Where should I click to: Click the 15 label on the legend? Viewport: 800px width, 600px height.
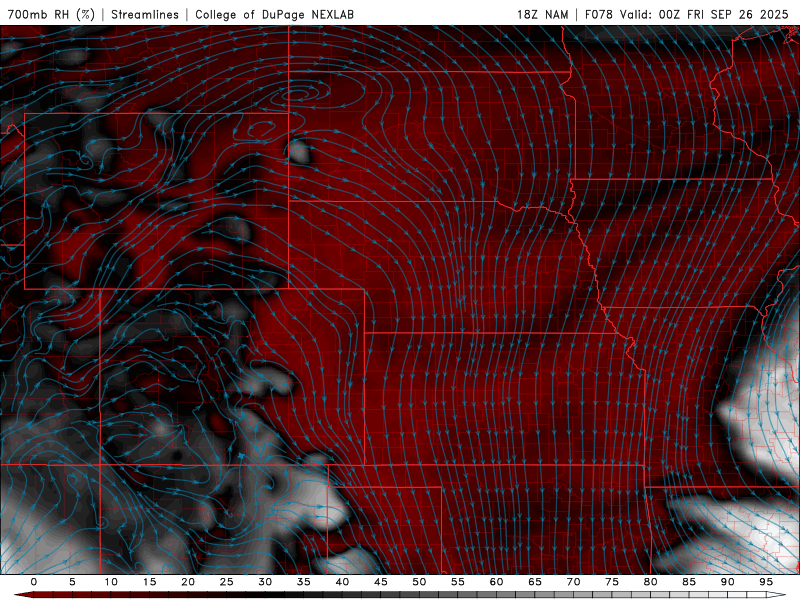tap(149, 582)
